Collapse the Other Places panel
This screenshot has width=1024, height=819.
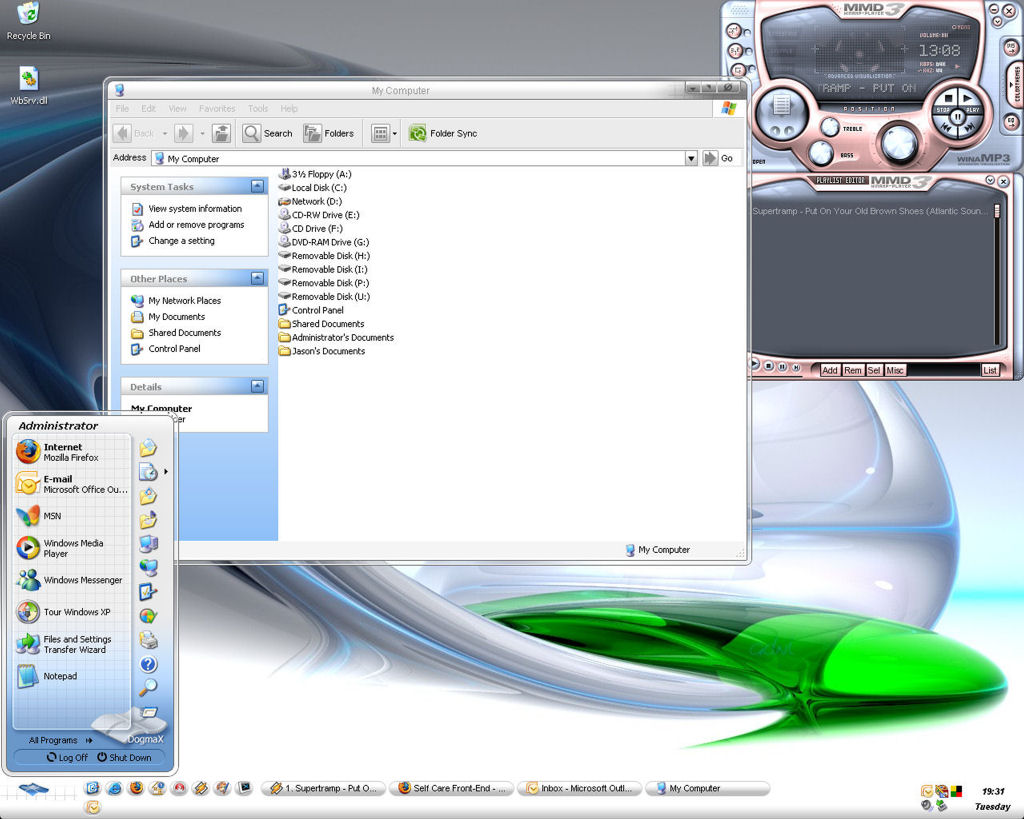pyautogui.click(x=257, y=278)
